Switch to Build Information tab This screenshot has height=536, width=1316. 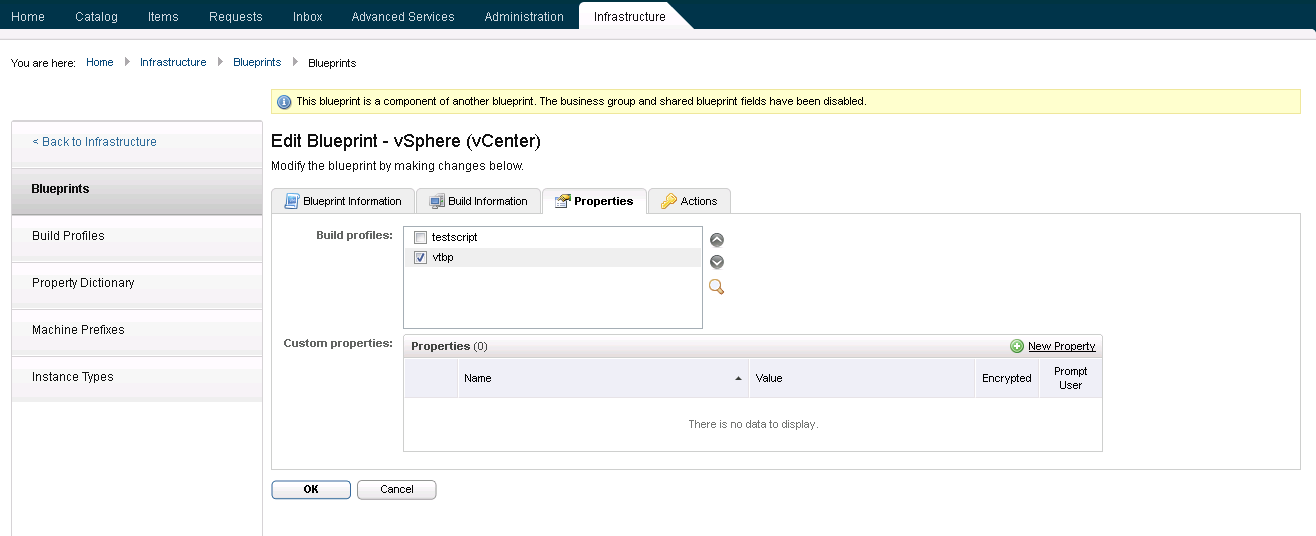coord(478,201)
